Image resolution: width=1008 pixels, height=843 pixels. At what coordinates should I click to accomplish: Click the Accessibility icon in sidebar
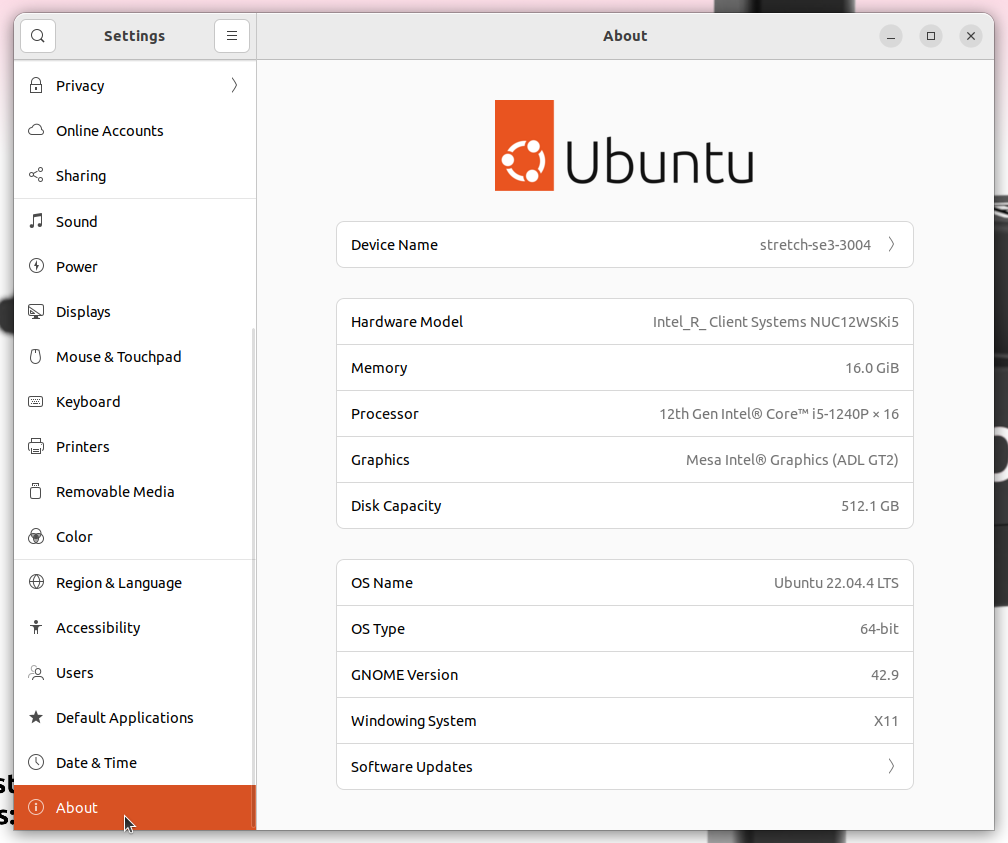pyautogui.click(x=36, y=628)
